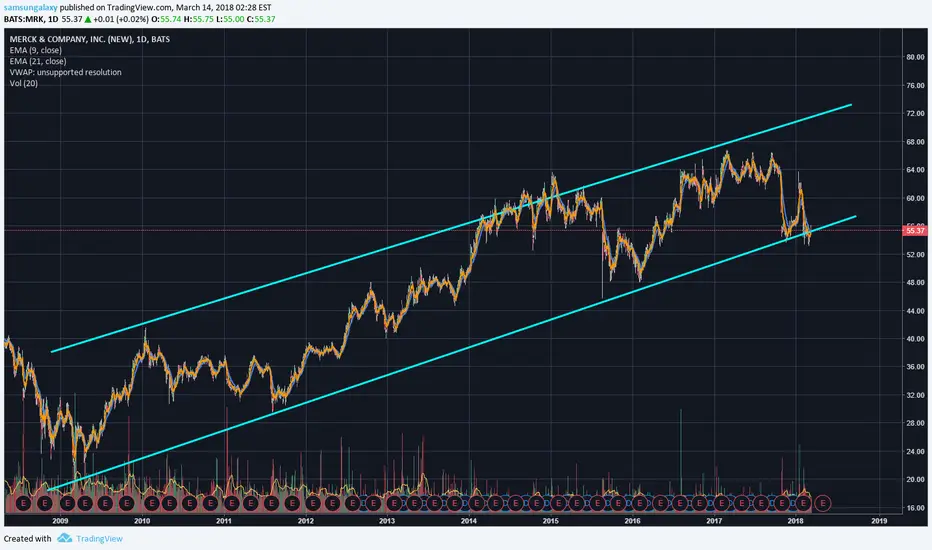Click the 2010 time axis label
This screenshot has height=550, width=932.
142,520
